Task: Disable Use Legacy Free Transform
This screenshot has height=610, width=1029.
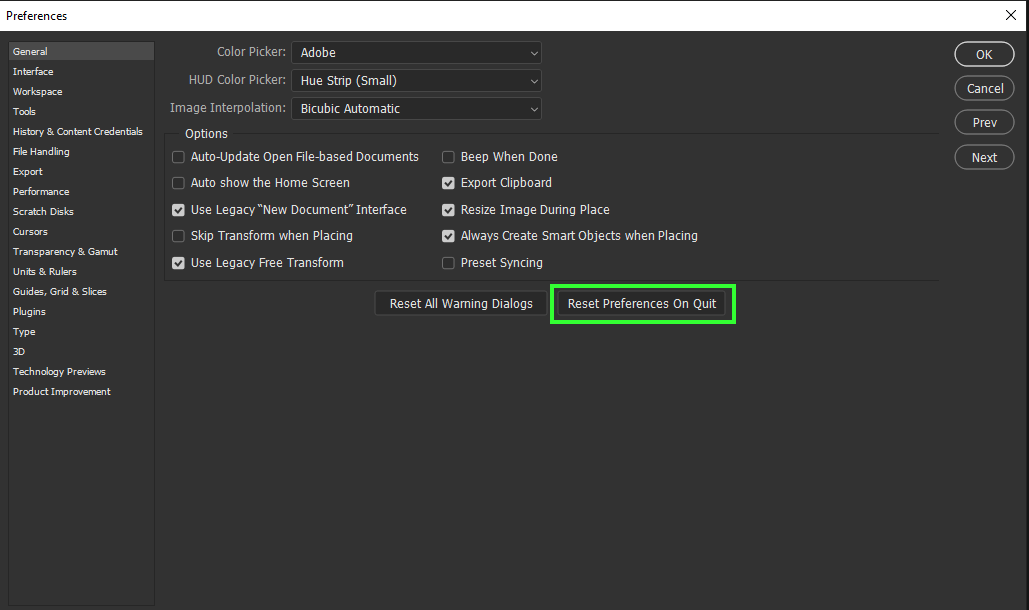Action: [178, 262]
